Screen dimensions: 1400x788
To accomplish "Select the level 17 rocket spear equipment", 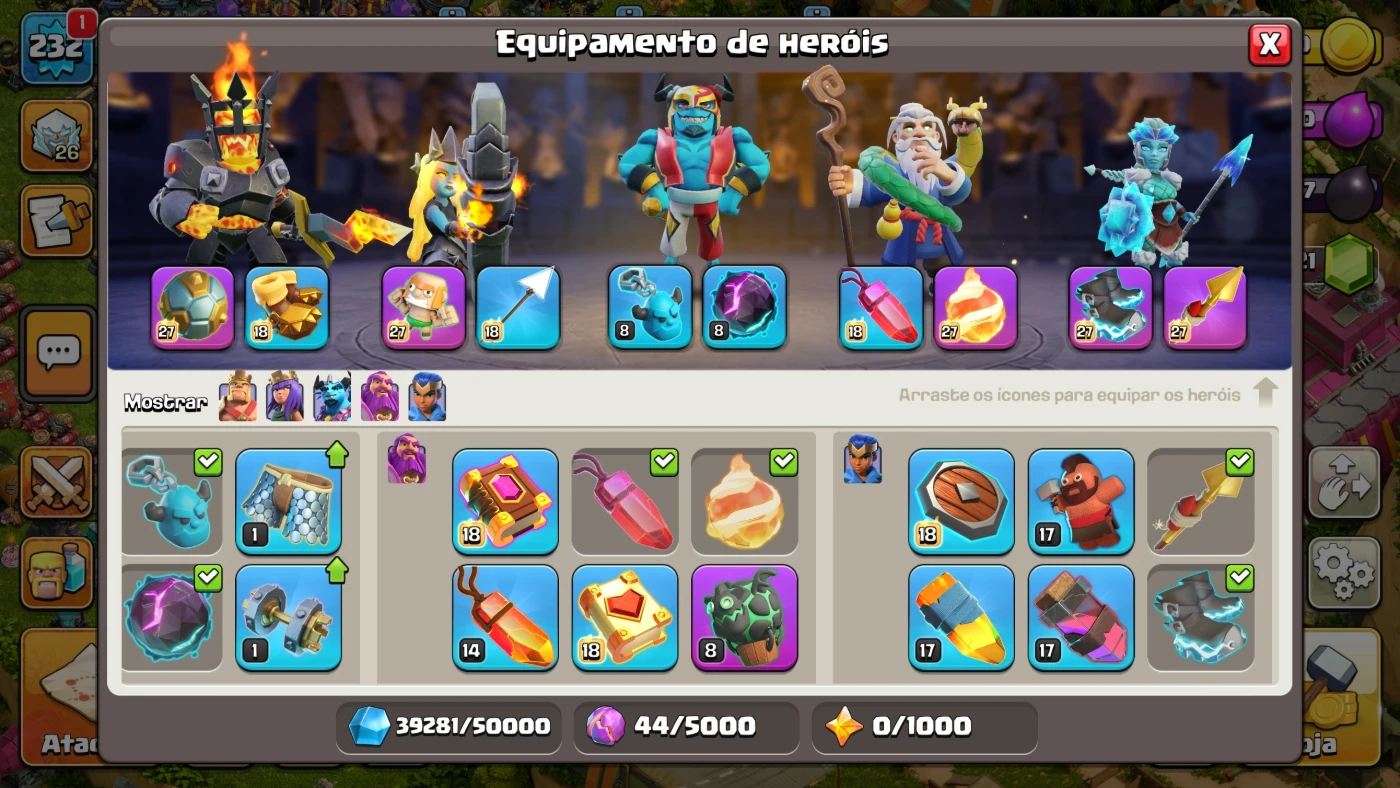I will [961, 617].
